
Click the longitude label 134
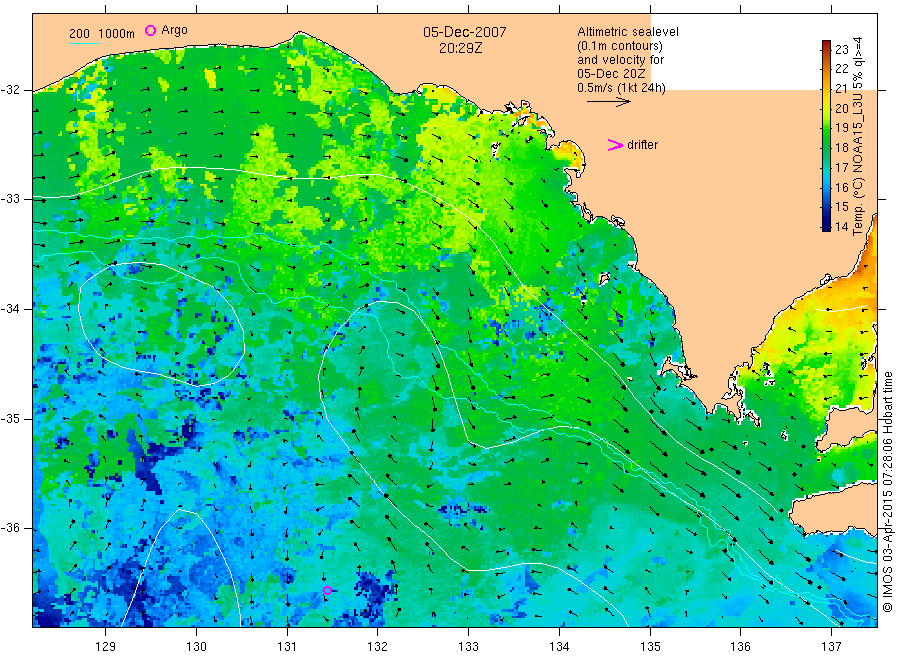point(559,647)
